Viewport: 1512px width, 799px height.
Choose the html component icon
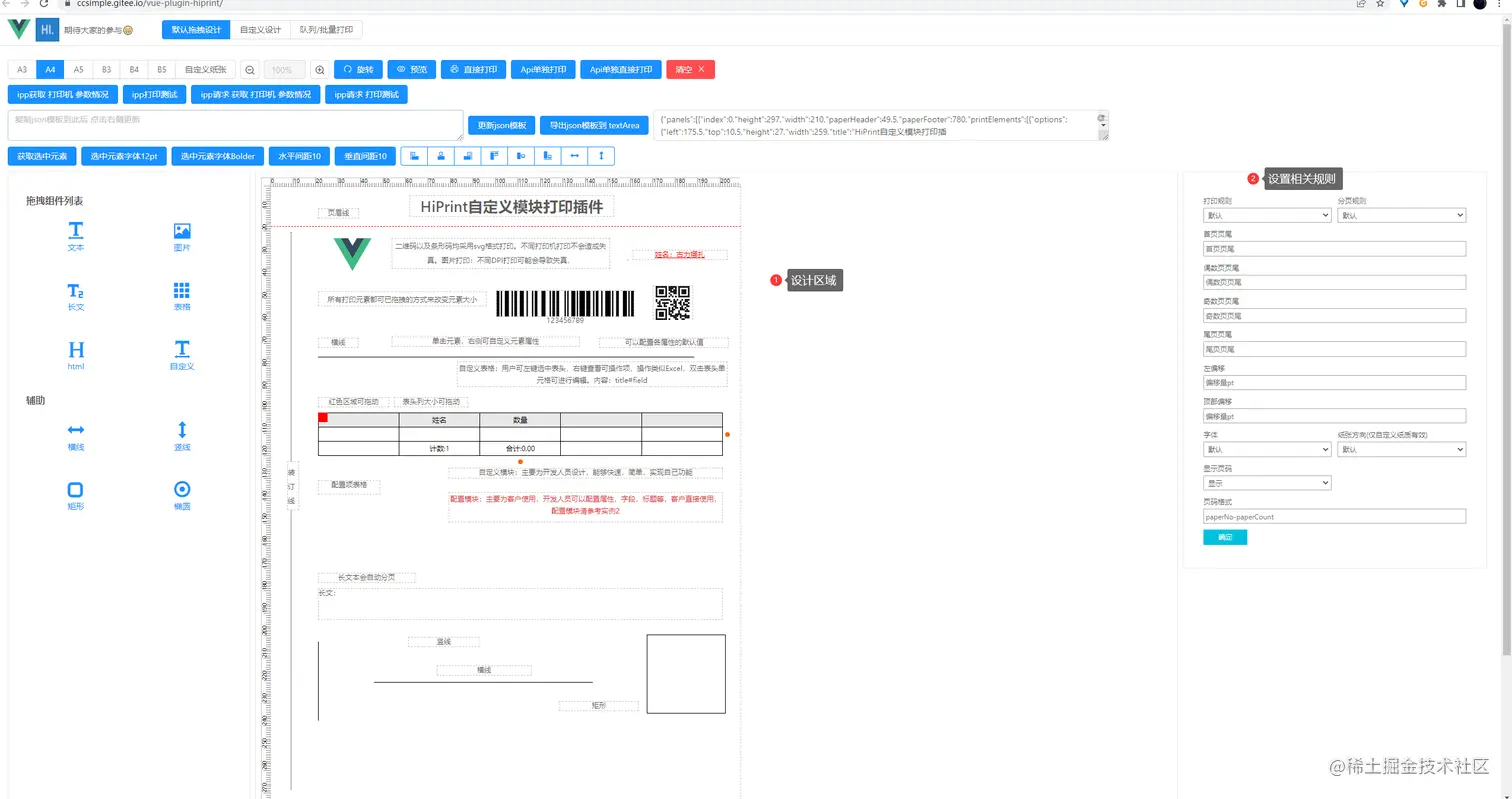coord(75,350)
